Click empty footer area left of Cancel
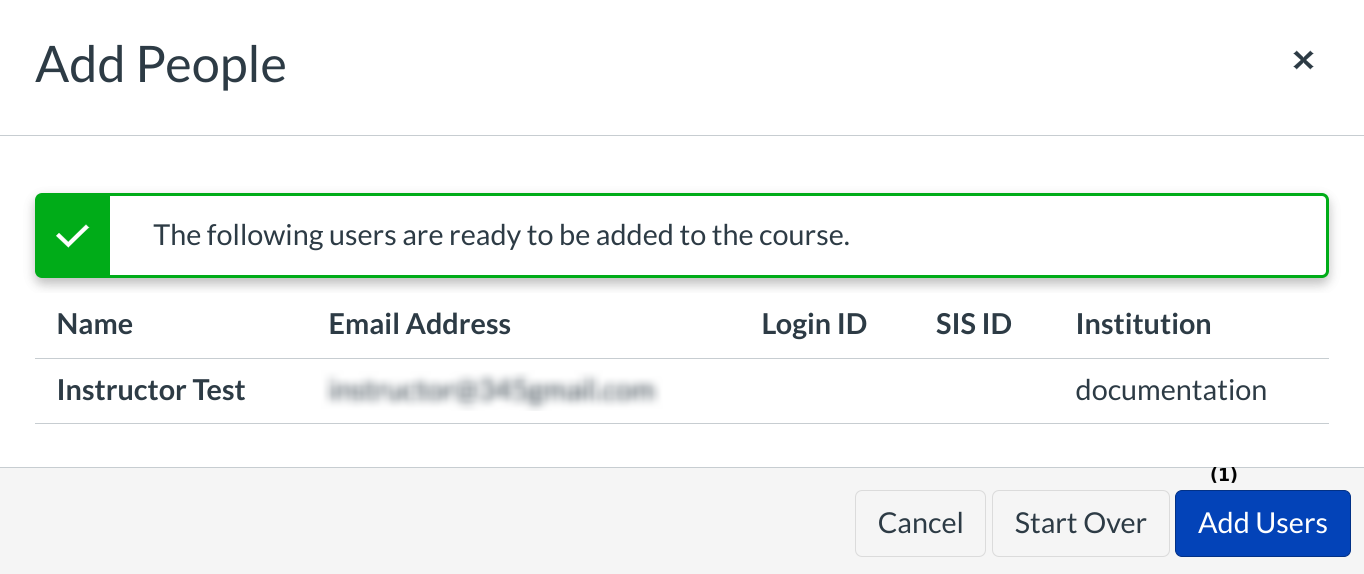 (x=420, y=522)
